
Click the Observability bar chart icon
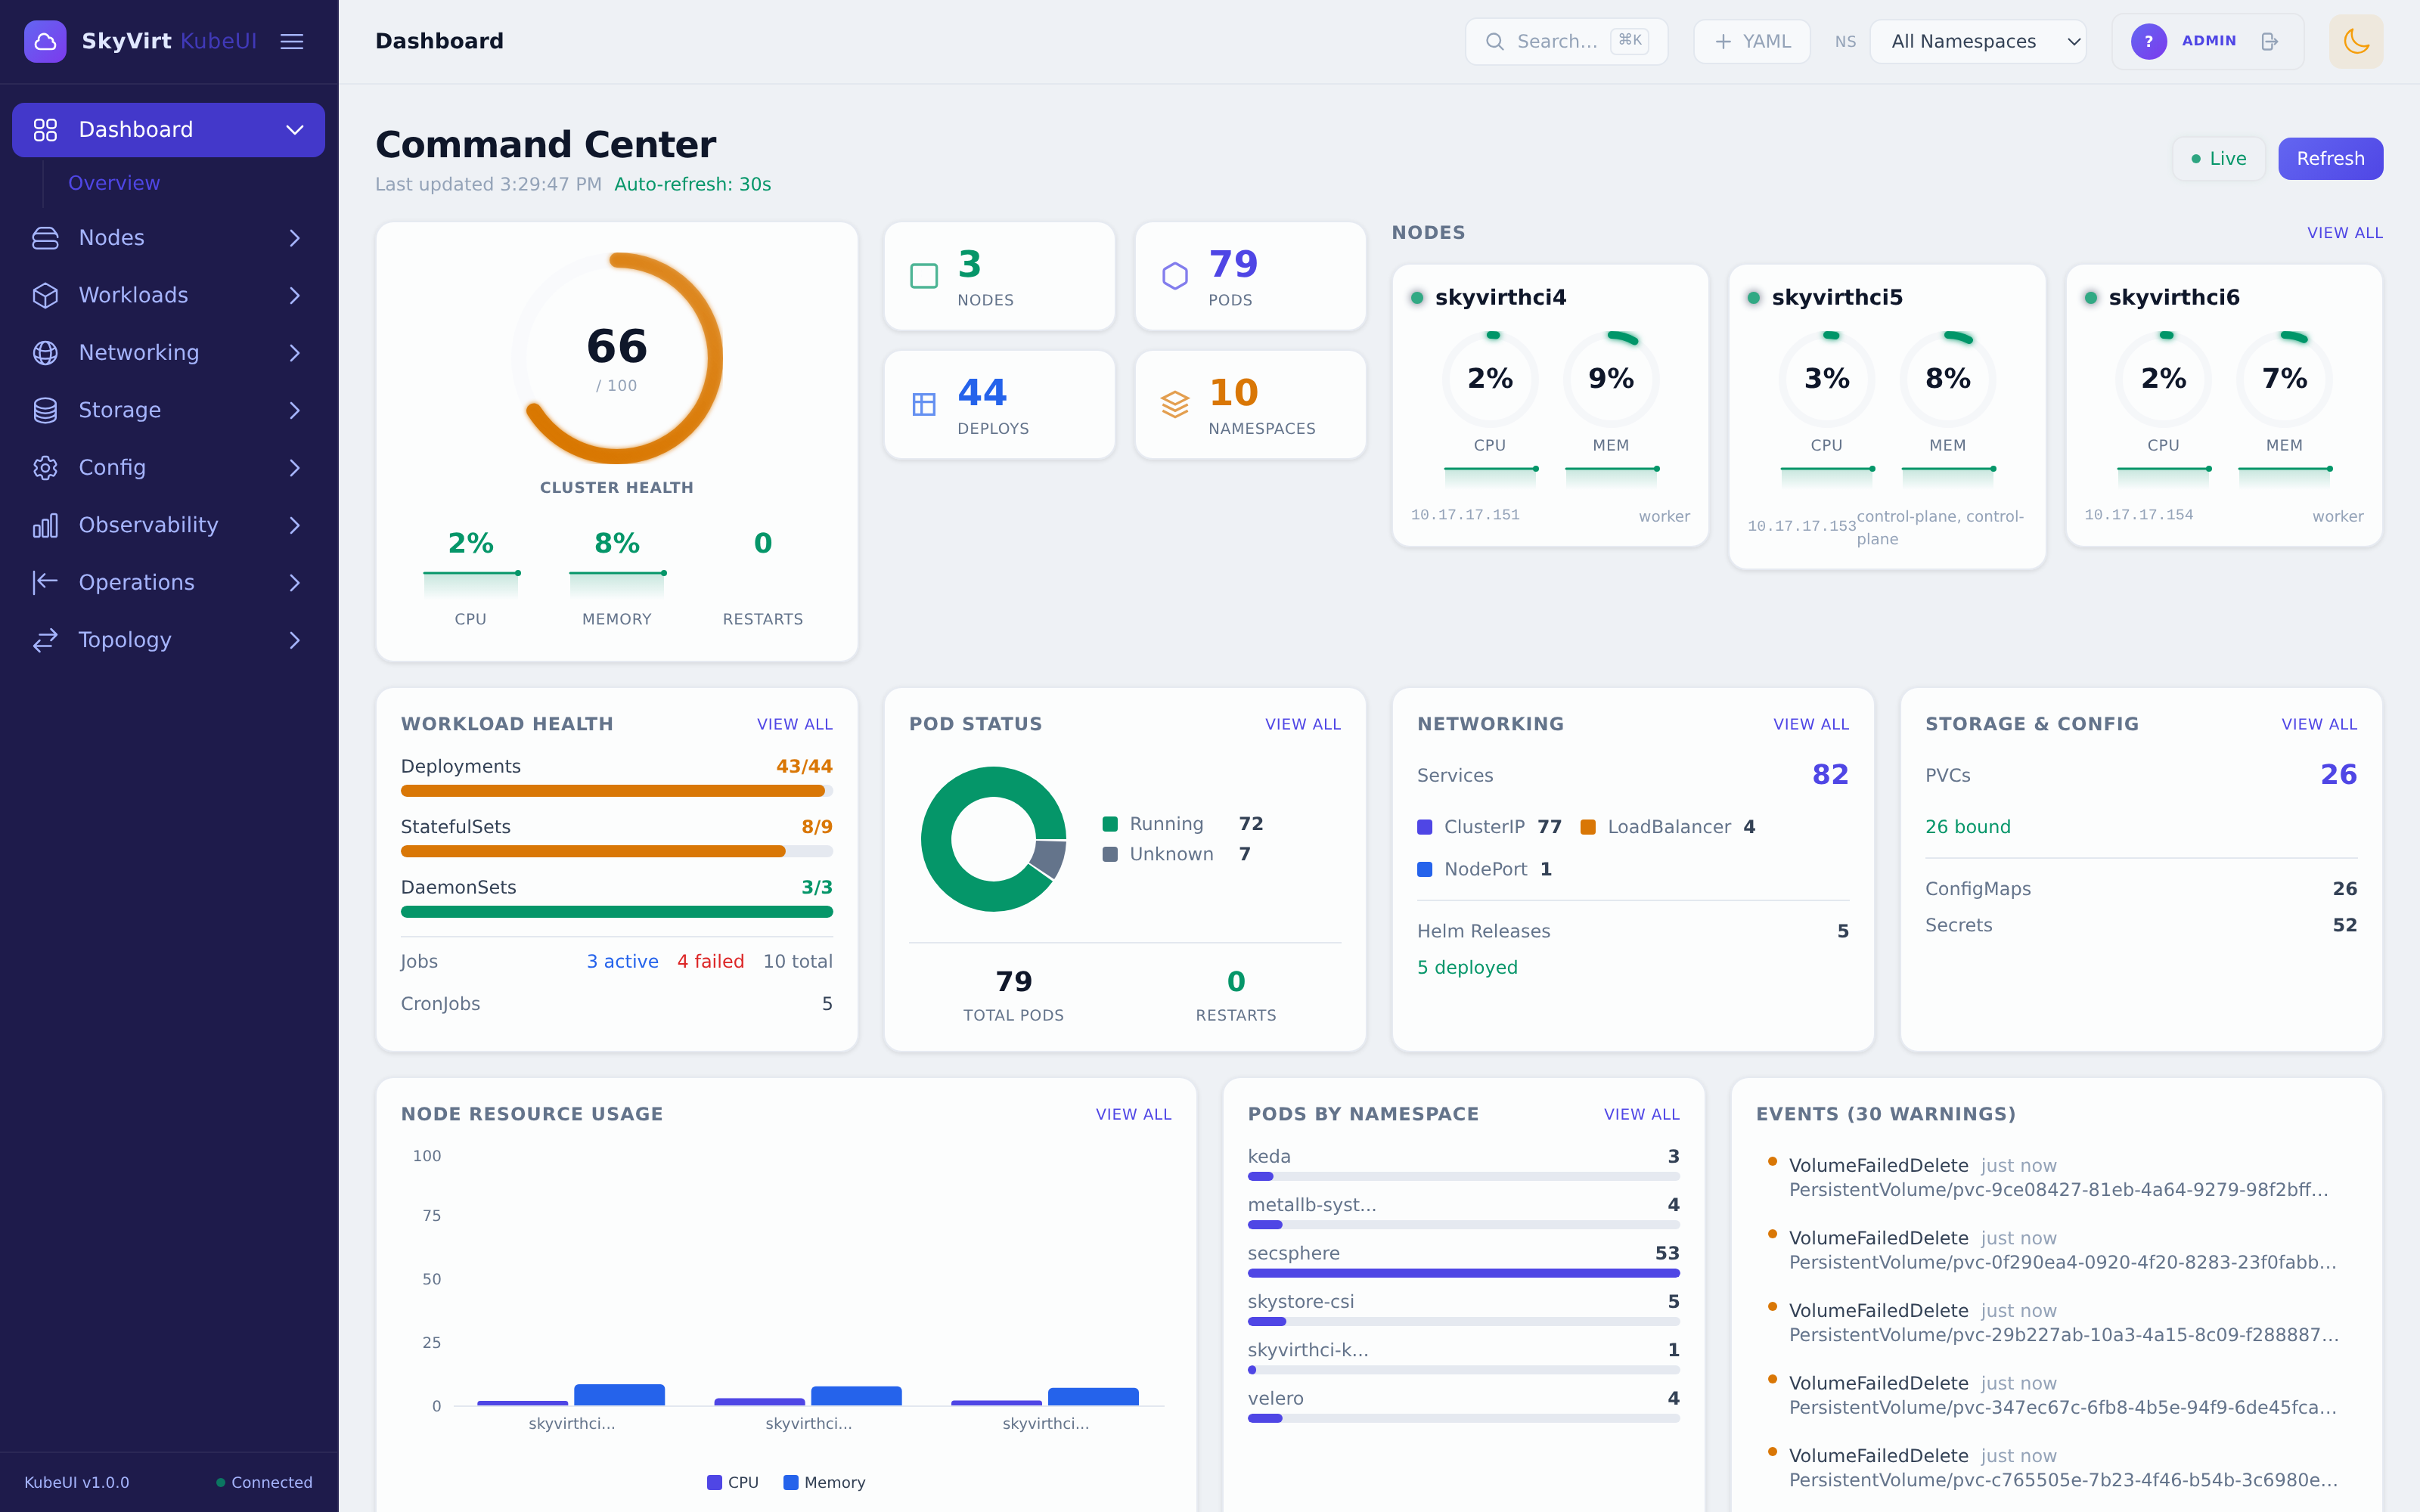(45, 525)
